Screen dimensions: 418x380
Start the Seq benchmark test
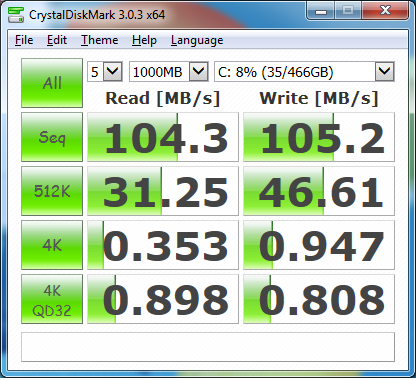52,137
